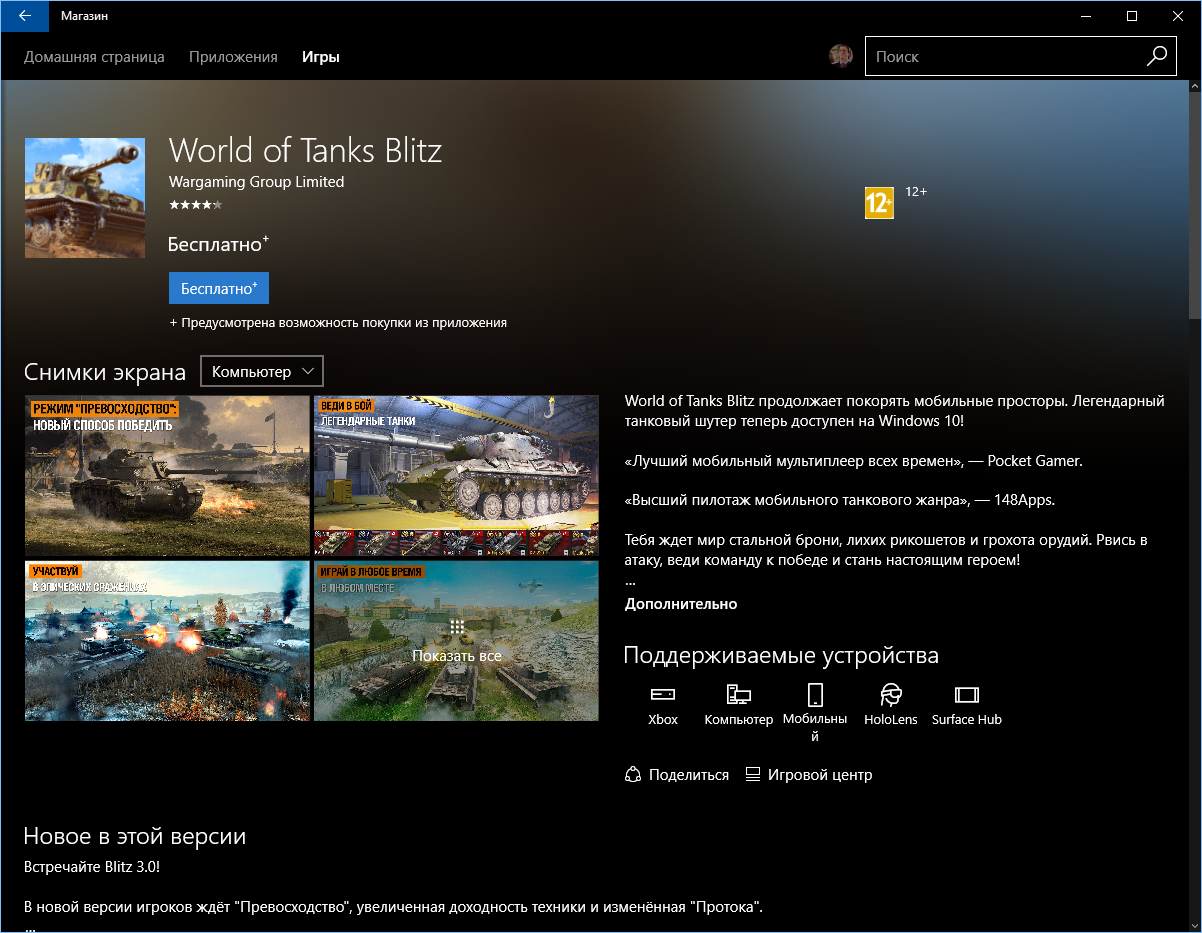Open the Приложения tab
1202x933 pixels.
pyautogui.click(x=233, y=57)
